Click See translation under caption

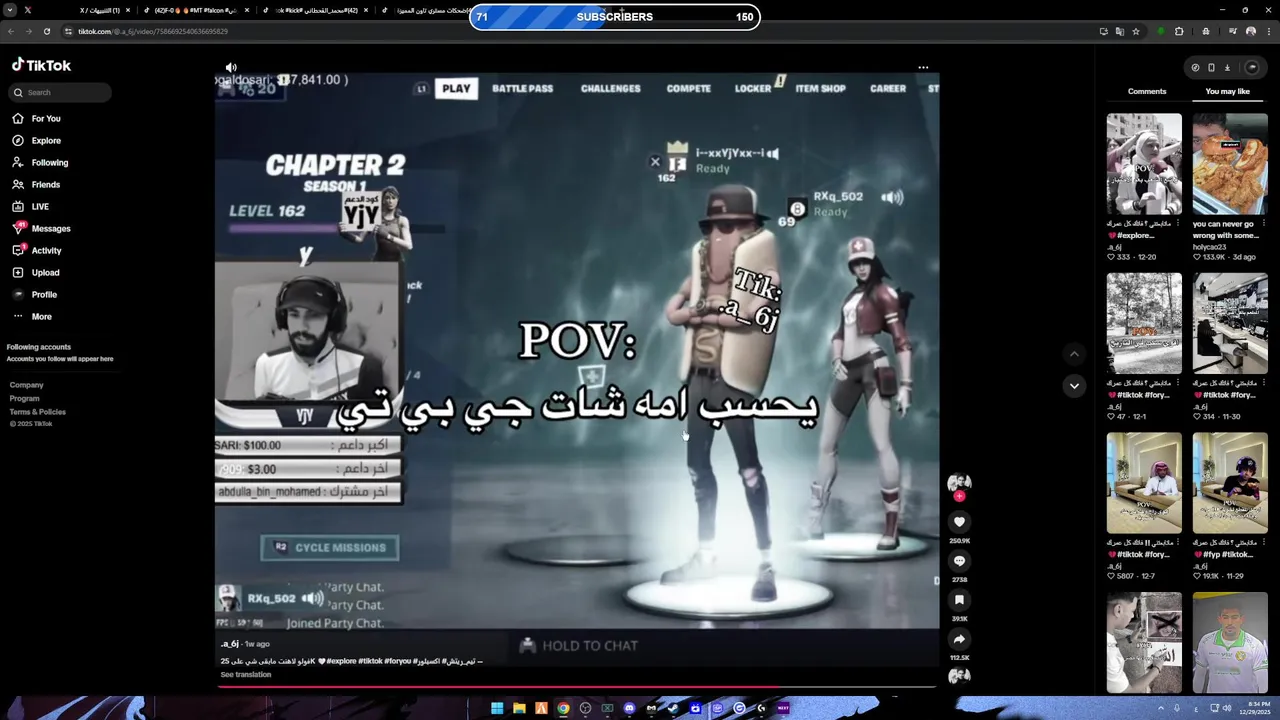tap(246, 675)
